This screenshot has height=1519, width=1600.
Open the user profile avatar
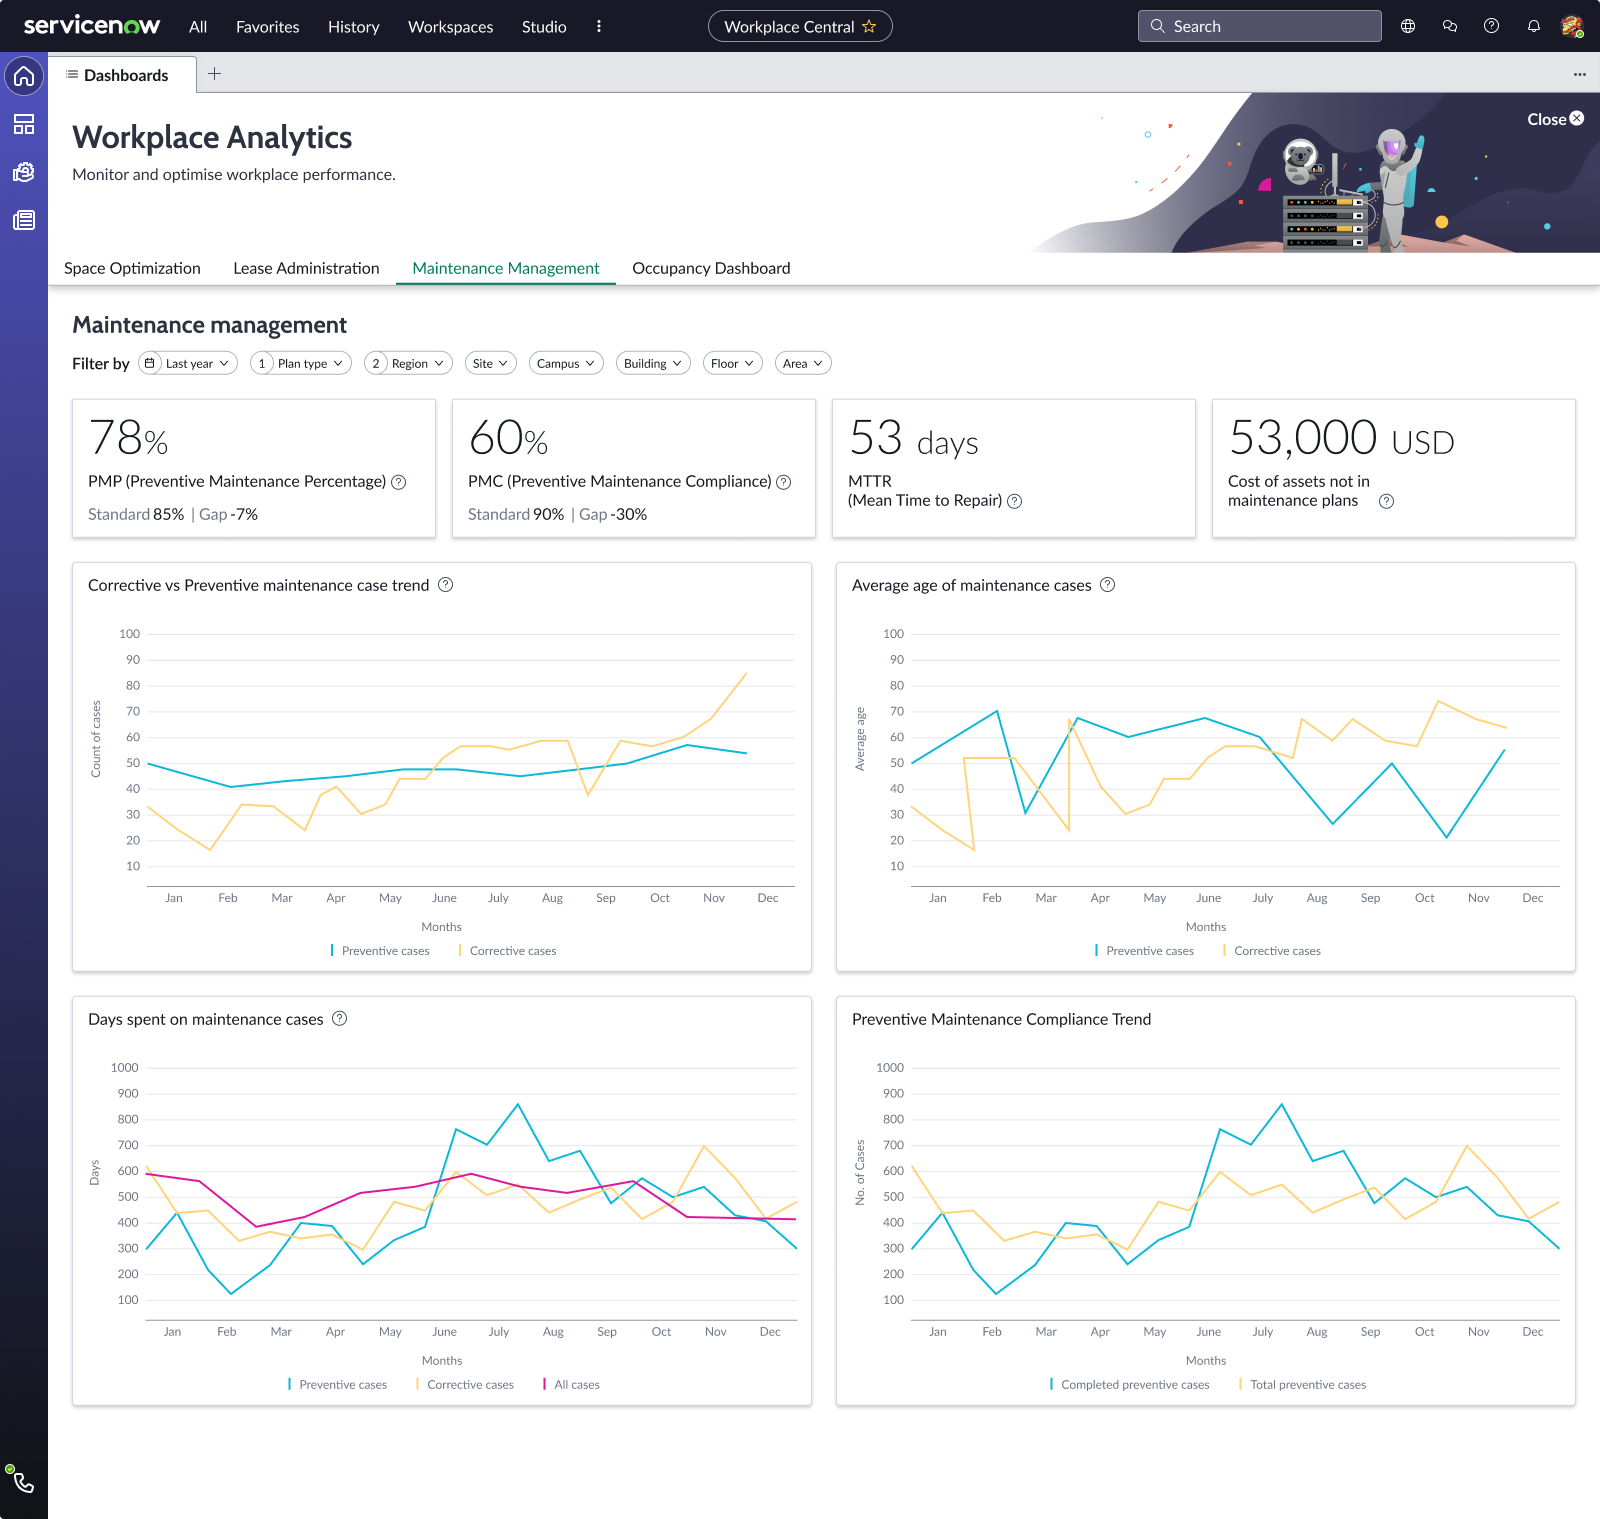pos(1572,26)
